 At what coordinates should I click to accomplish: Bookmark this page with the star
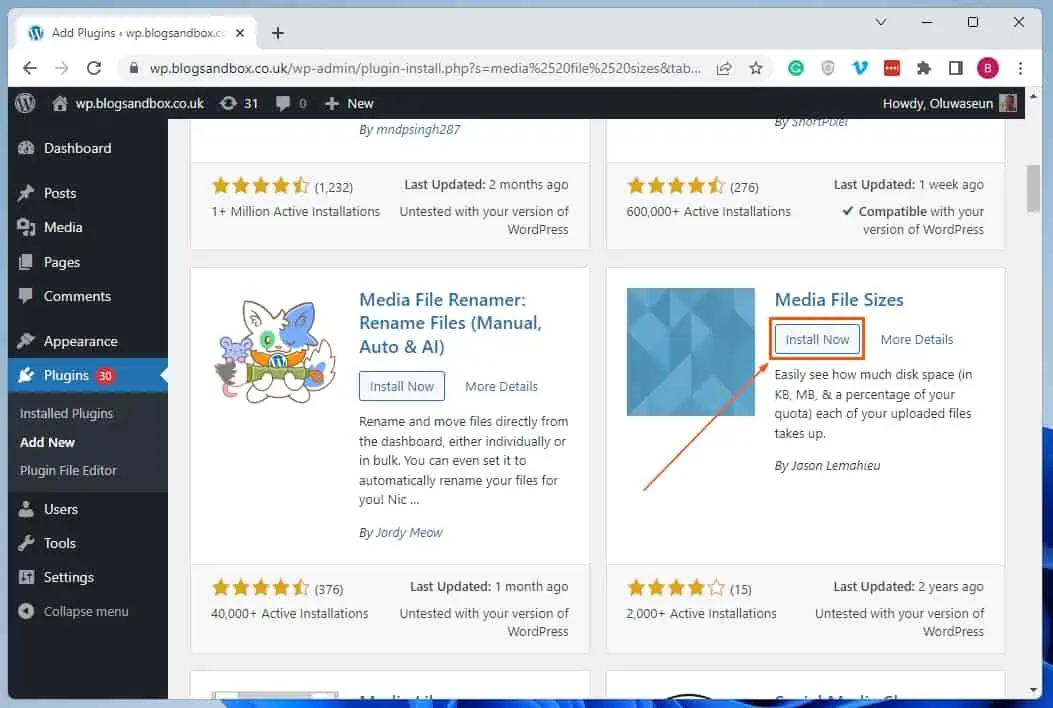(756, 69)
